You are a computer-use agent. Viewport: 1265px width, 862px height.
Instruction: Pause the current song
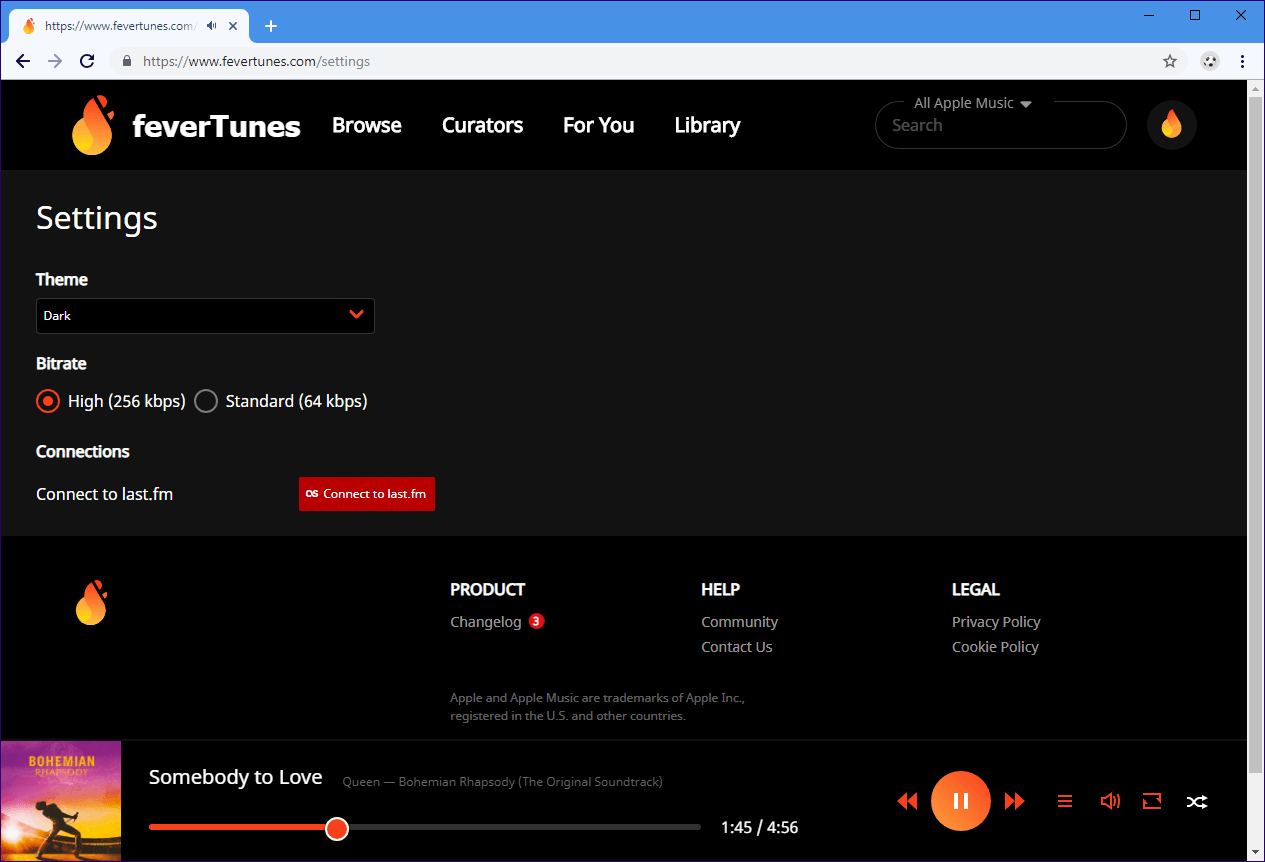[x=961, y=801]
